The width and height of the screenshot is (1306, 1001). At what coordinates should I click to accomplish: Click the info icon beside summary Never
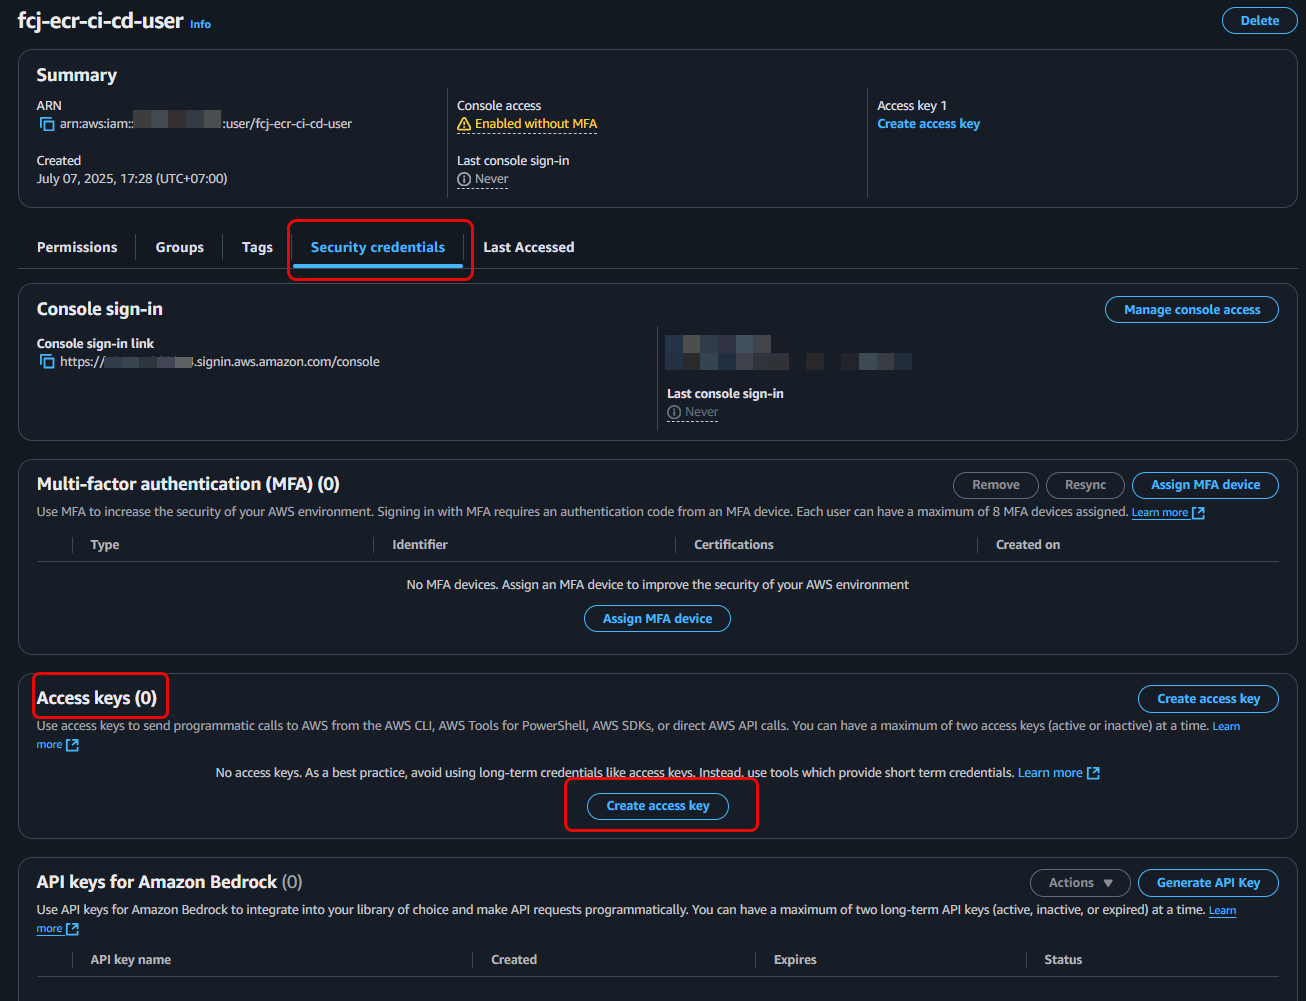coord(464,179)
